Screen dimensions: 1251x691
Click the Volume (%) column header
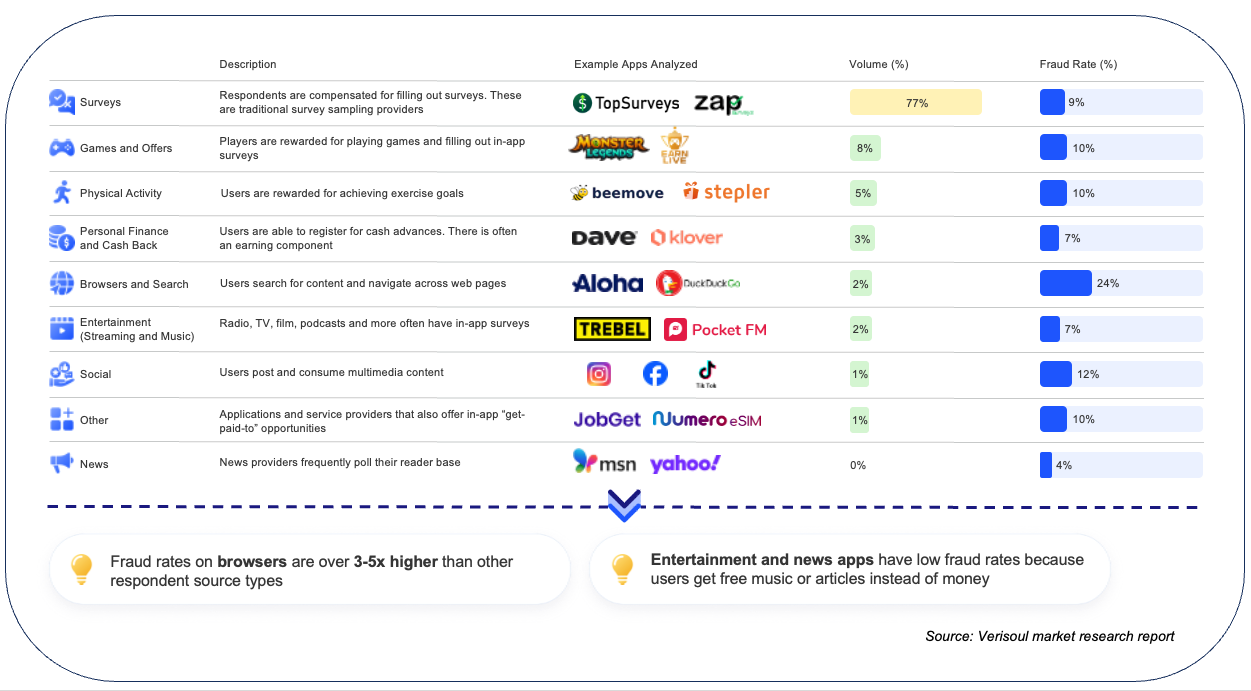point(878,64)
